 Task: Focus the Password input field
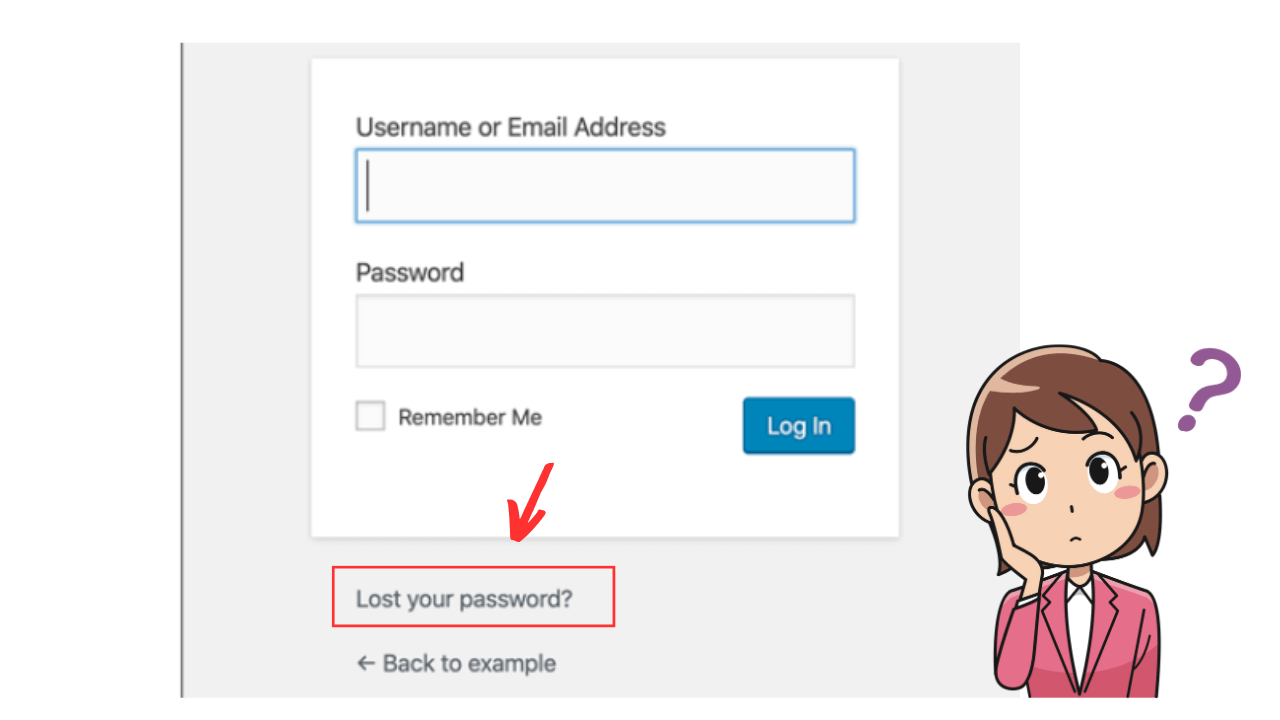click(604, 330)
